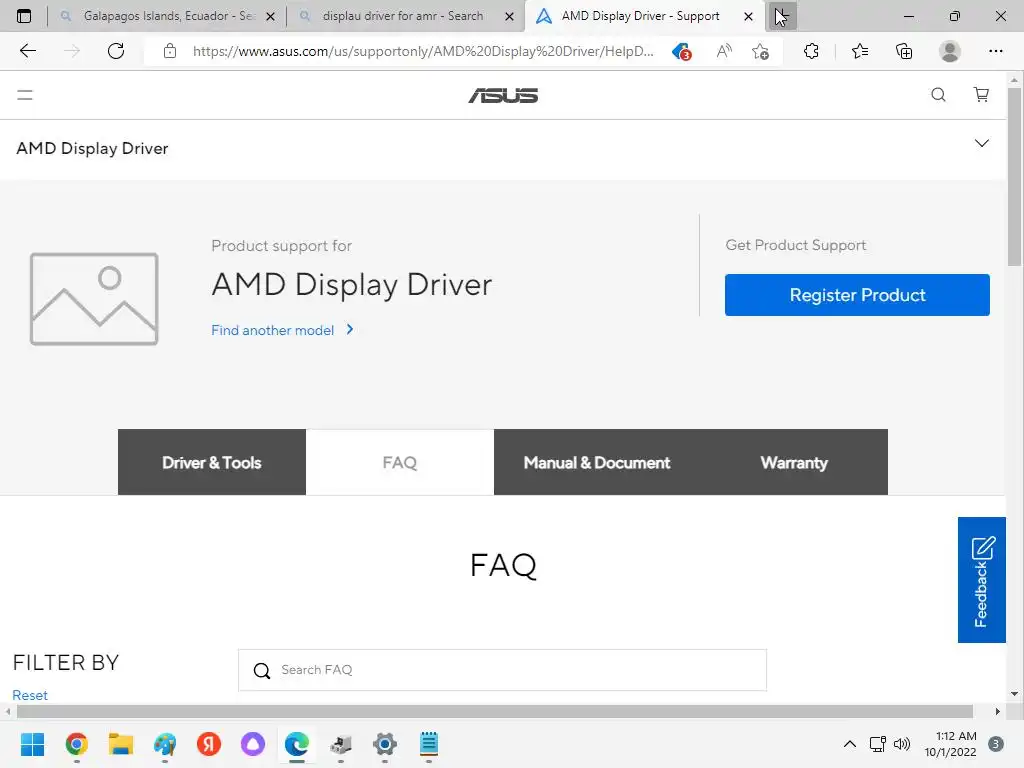Open Edge Settings and more menu
This screenshot has height=768, width=1024.
point(995,51)
